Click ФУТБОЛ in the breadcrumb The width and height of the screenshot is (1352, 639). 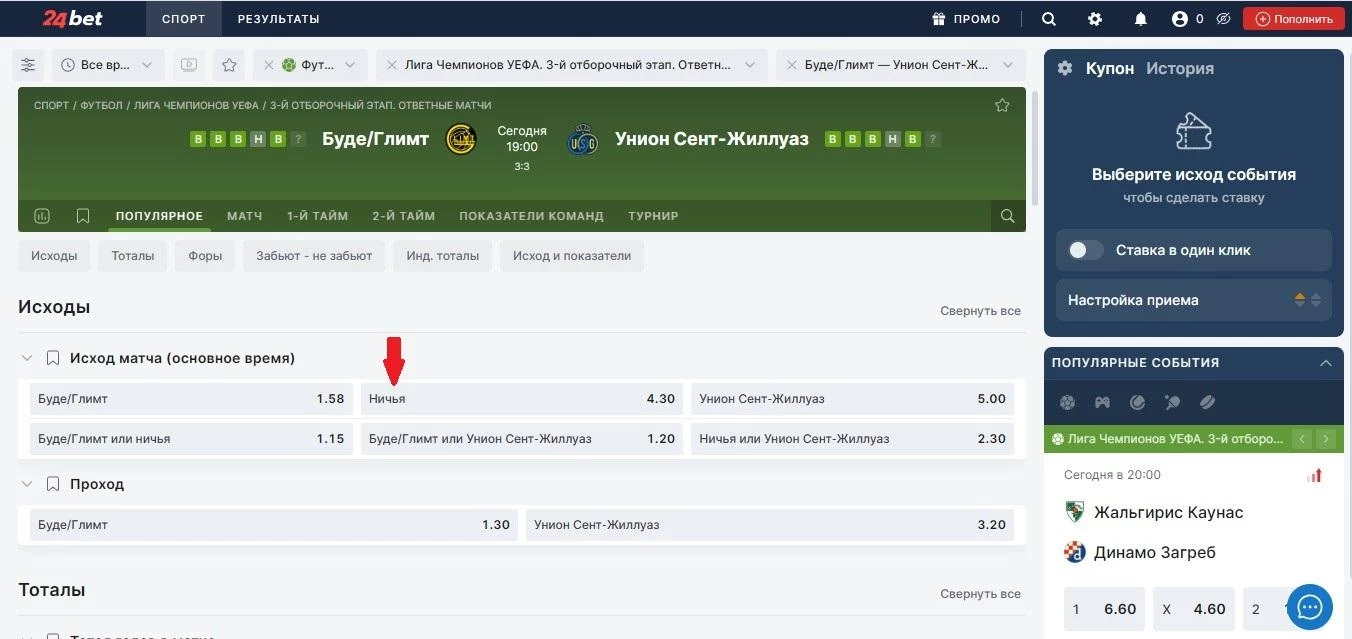(x=101, y=105)
